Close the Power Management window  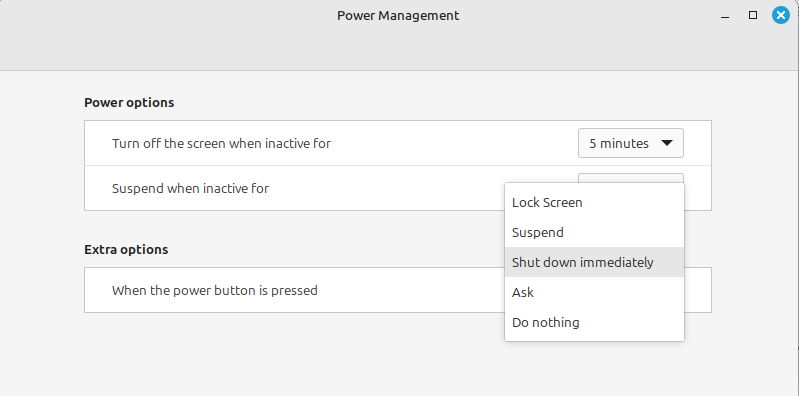781,15
